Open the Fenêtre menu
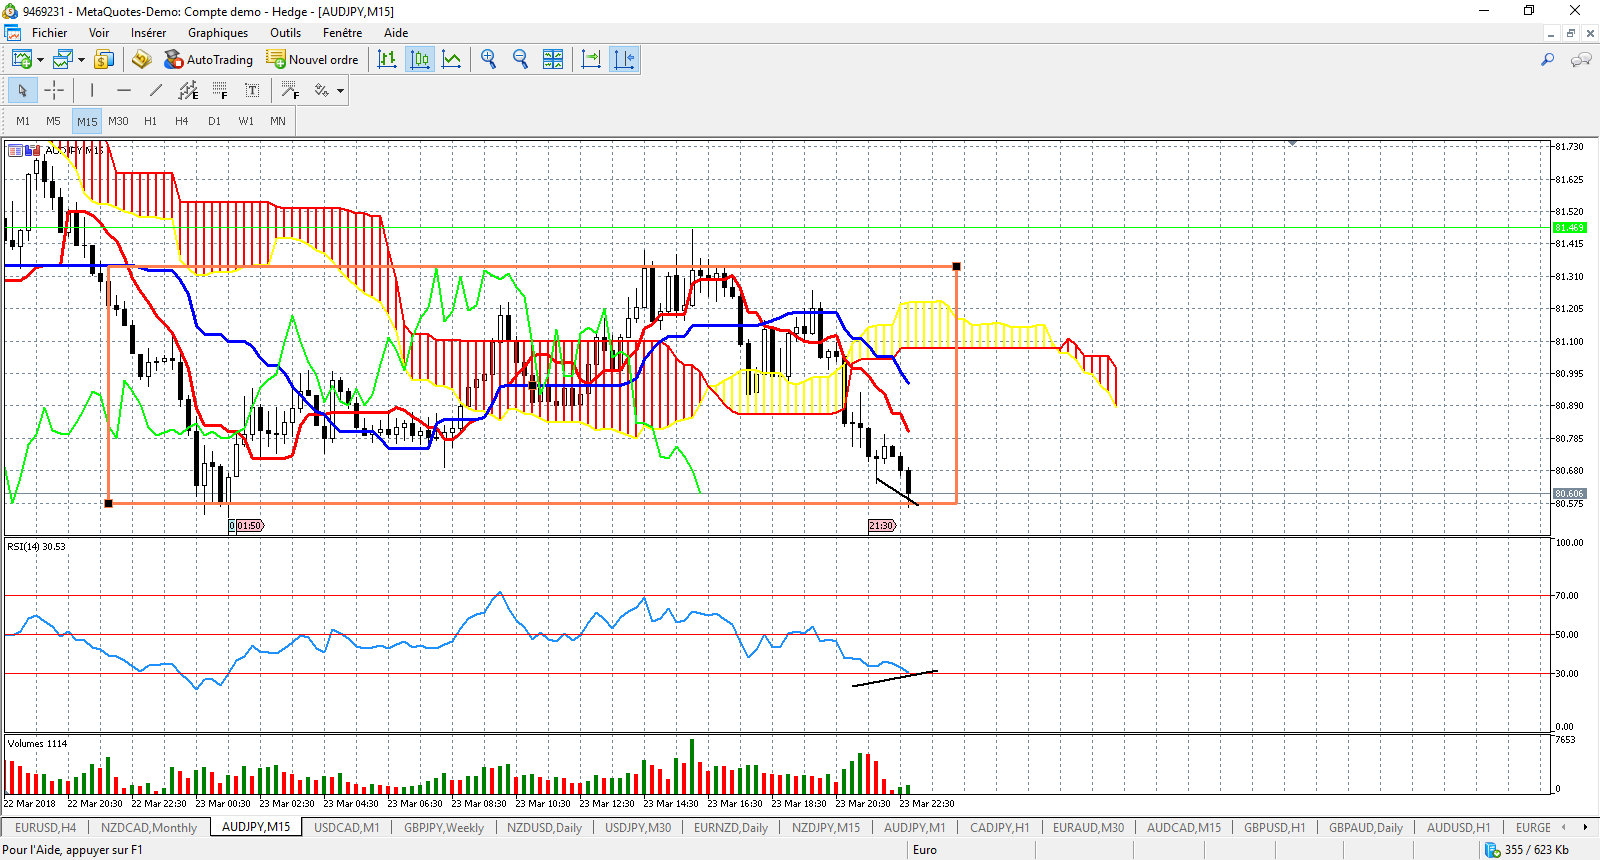The height and width of the screenshot is (860, 1600). 342,33
